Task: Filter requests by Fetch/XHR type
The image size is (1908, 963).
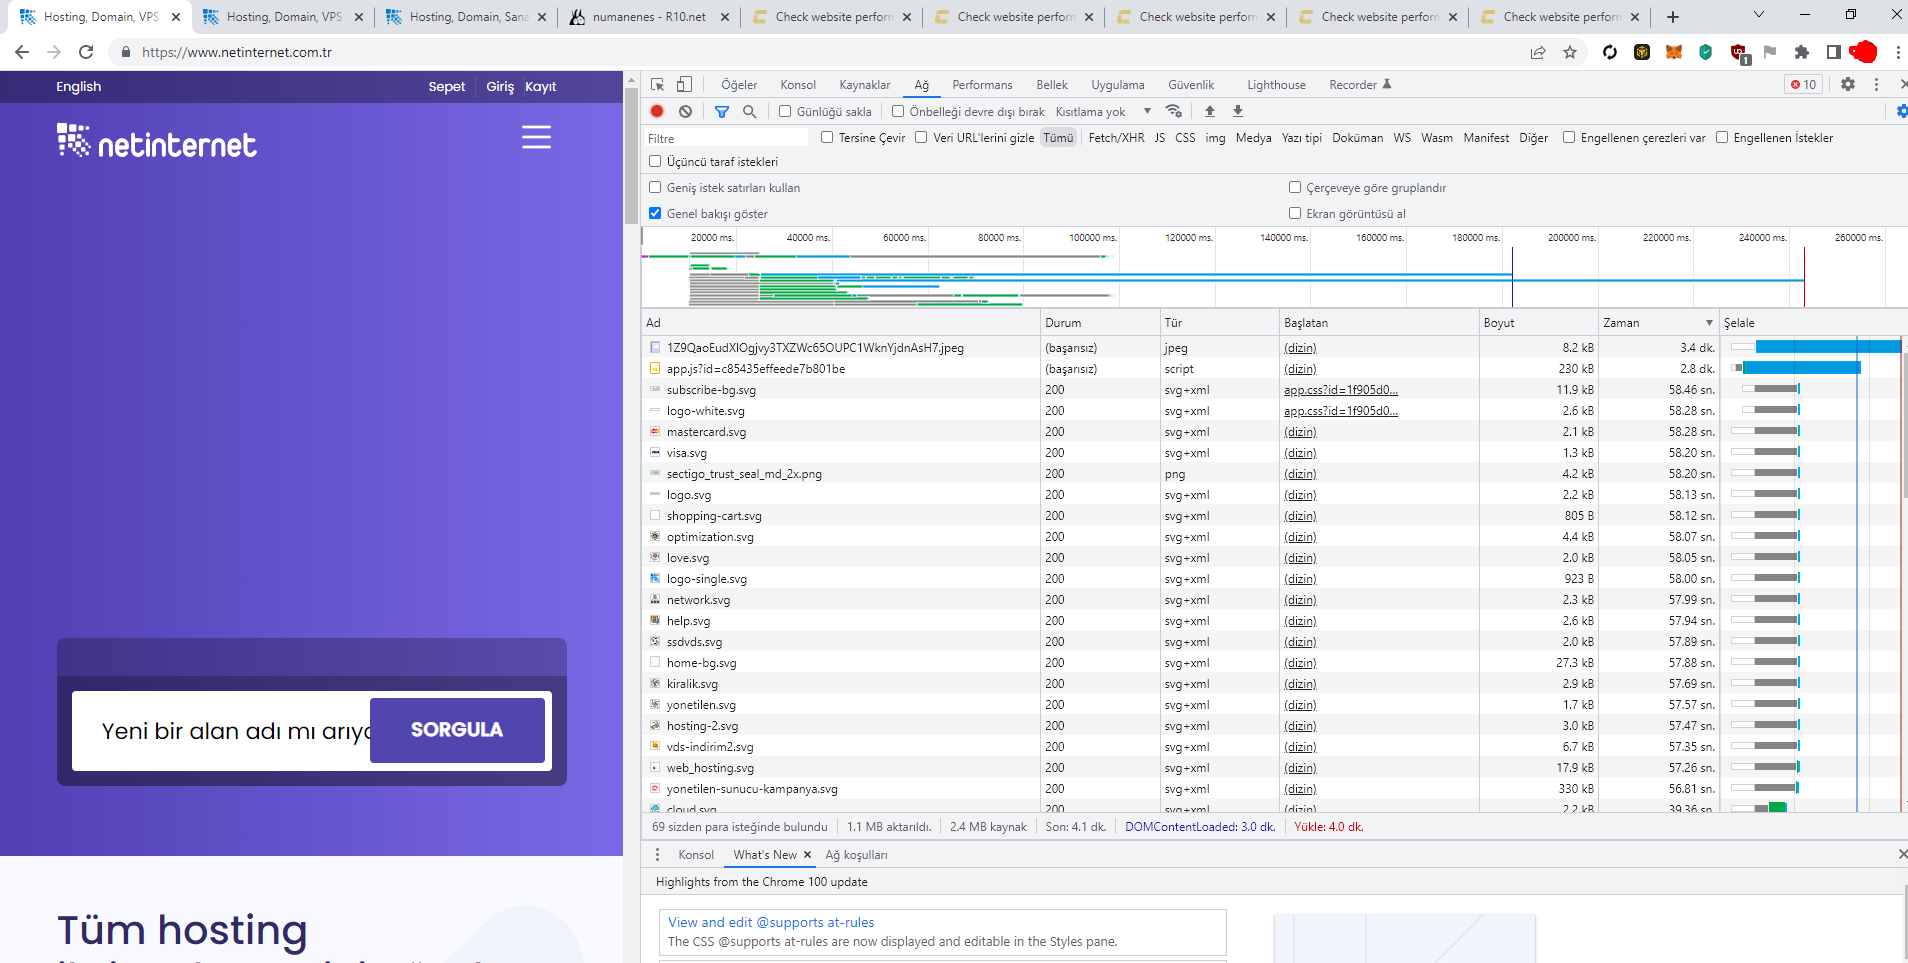Action: 1116,138
